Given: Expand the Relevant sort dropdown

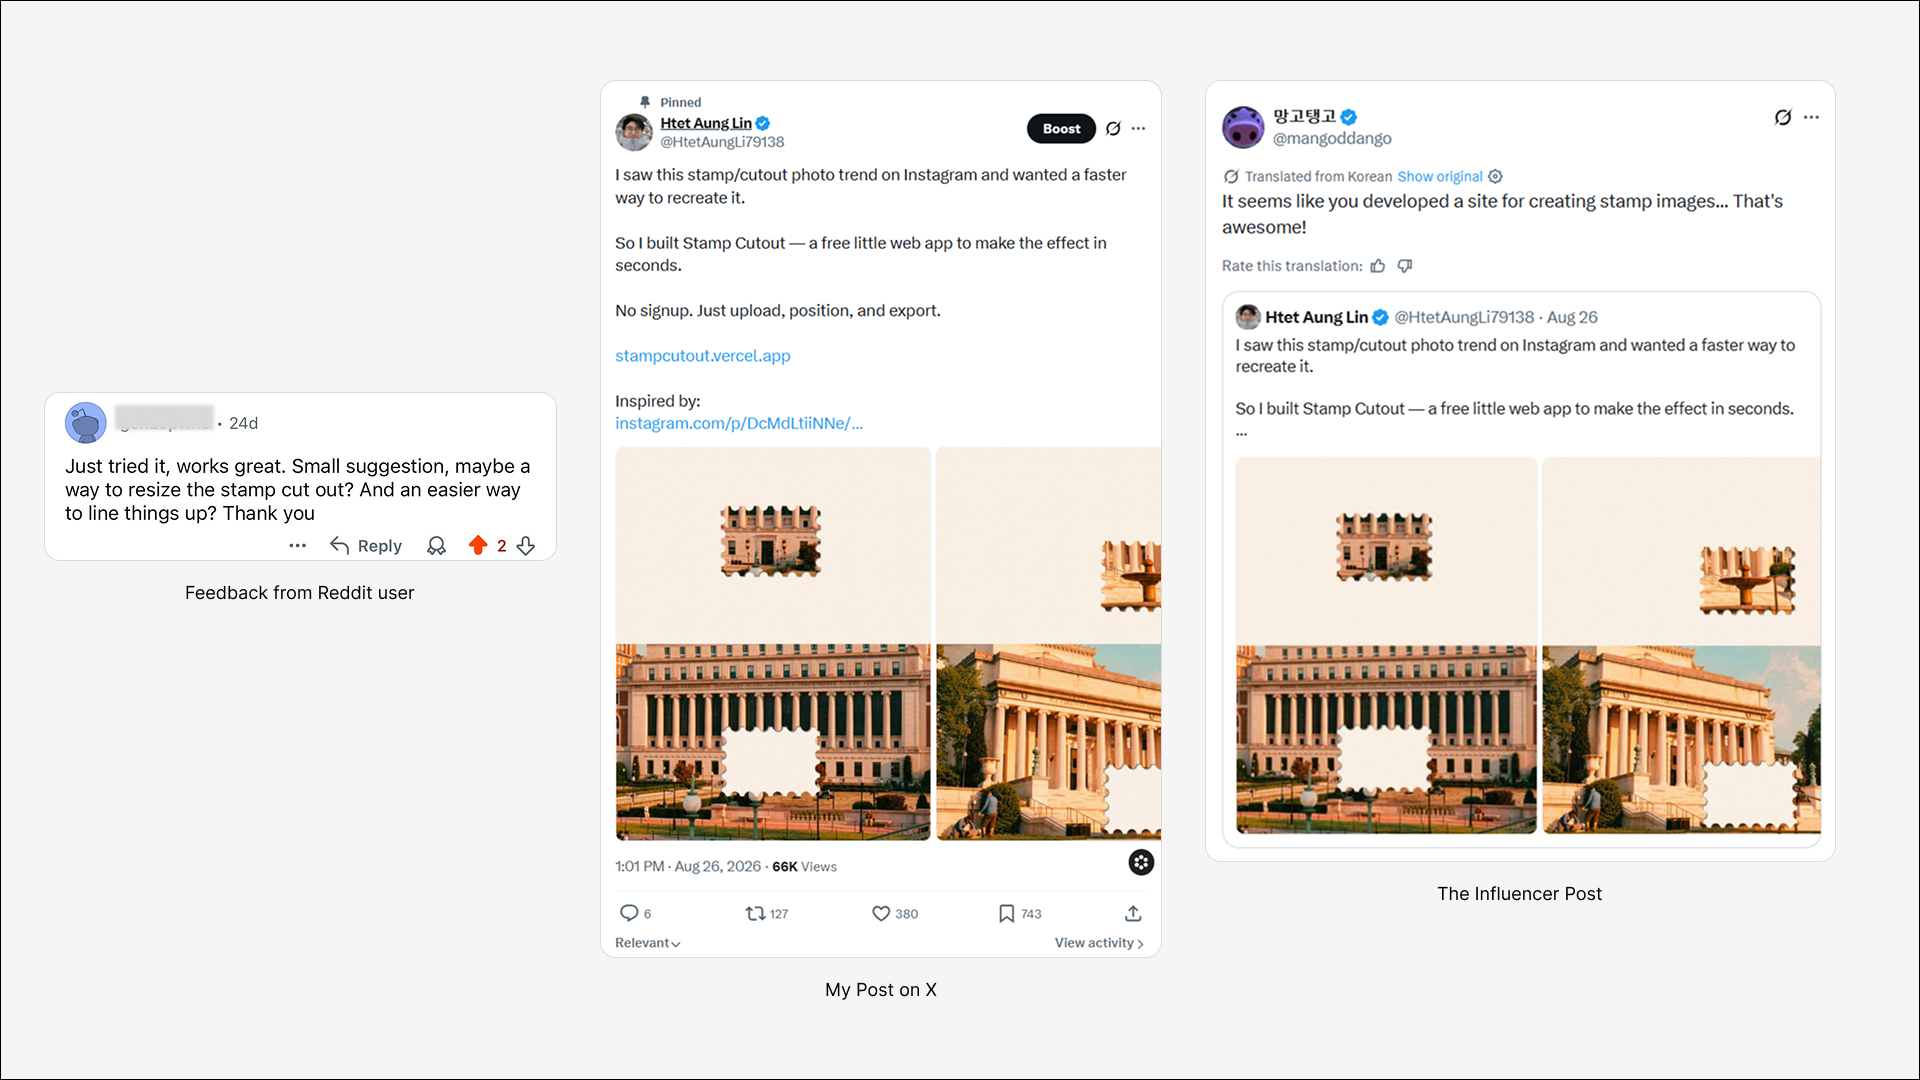Looking at the screenshot, I should click(647, 943).
